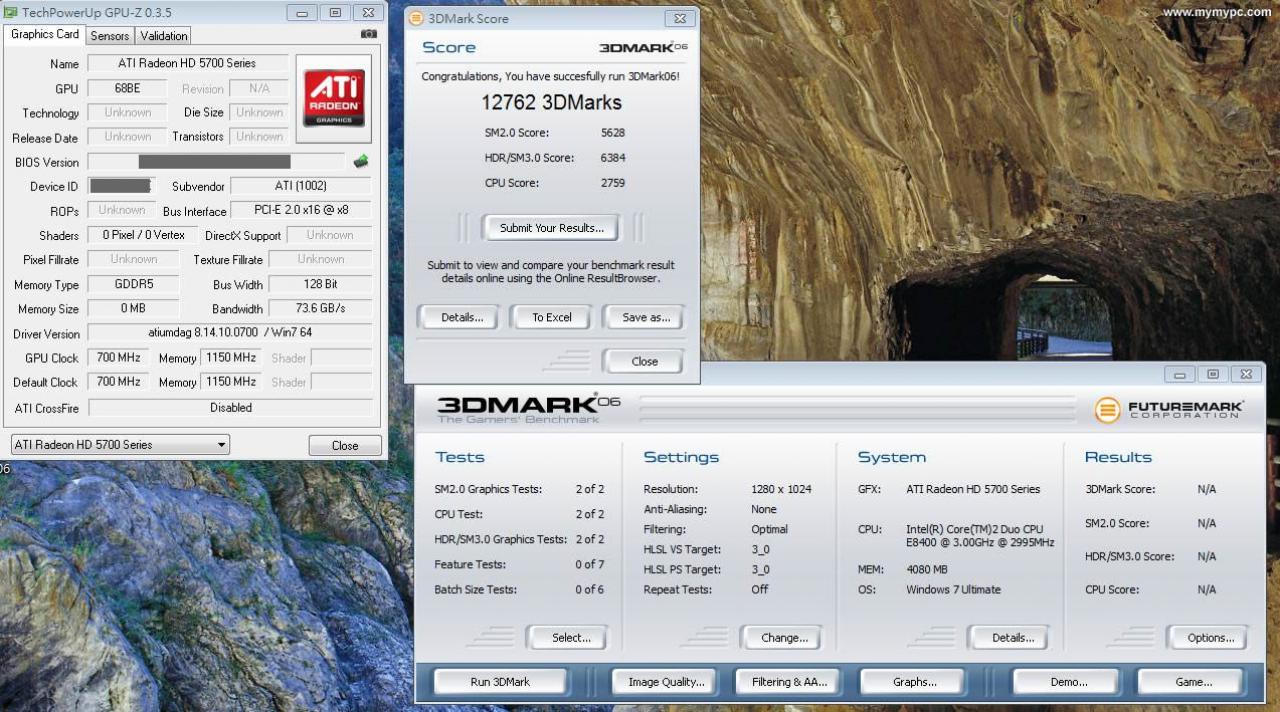Click the GPU-Z title bar application icon
The image size is (1280, 712).
tap(11, 12)
